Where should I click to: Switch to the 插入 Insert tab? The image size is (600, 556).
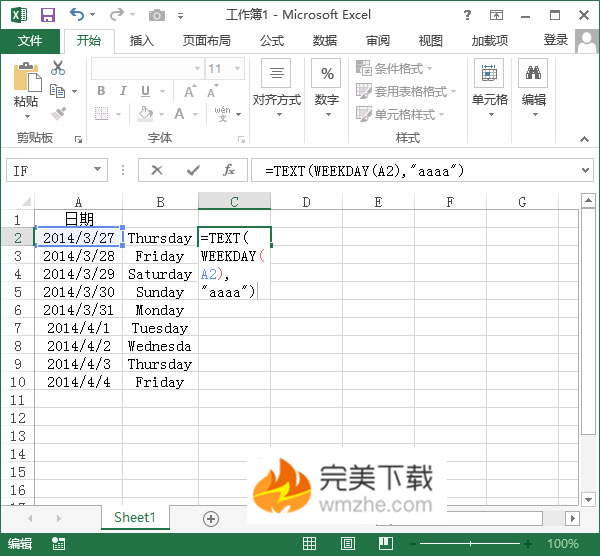pyautogui.click(x=141, y=41)
